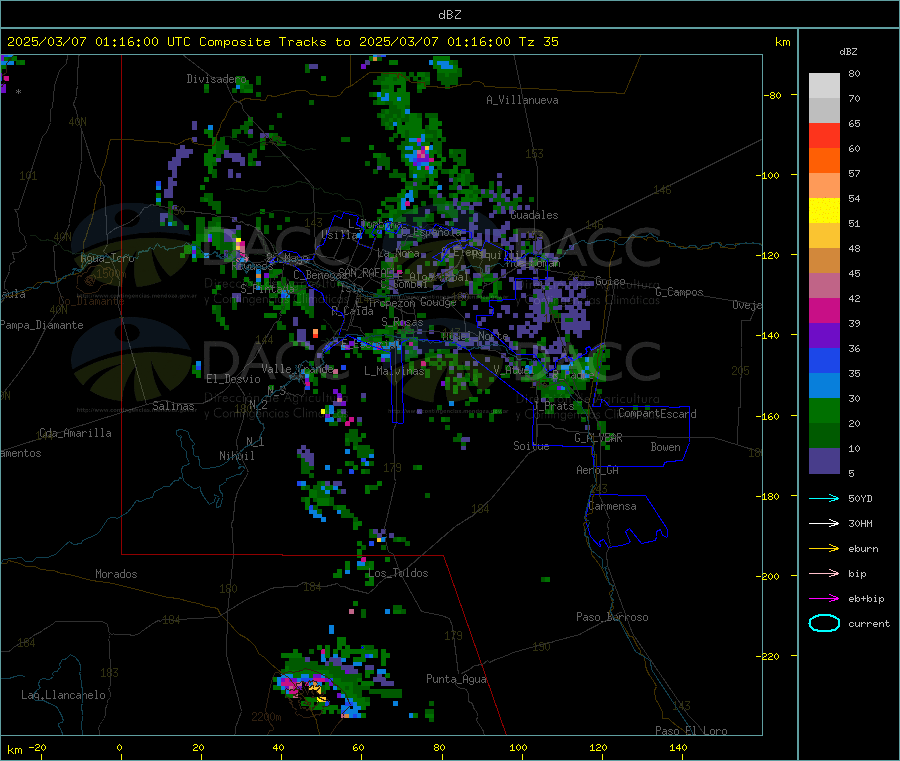Click the yellow eburn arrow in legend

pos(824,549)
